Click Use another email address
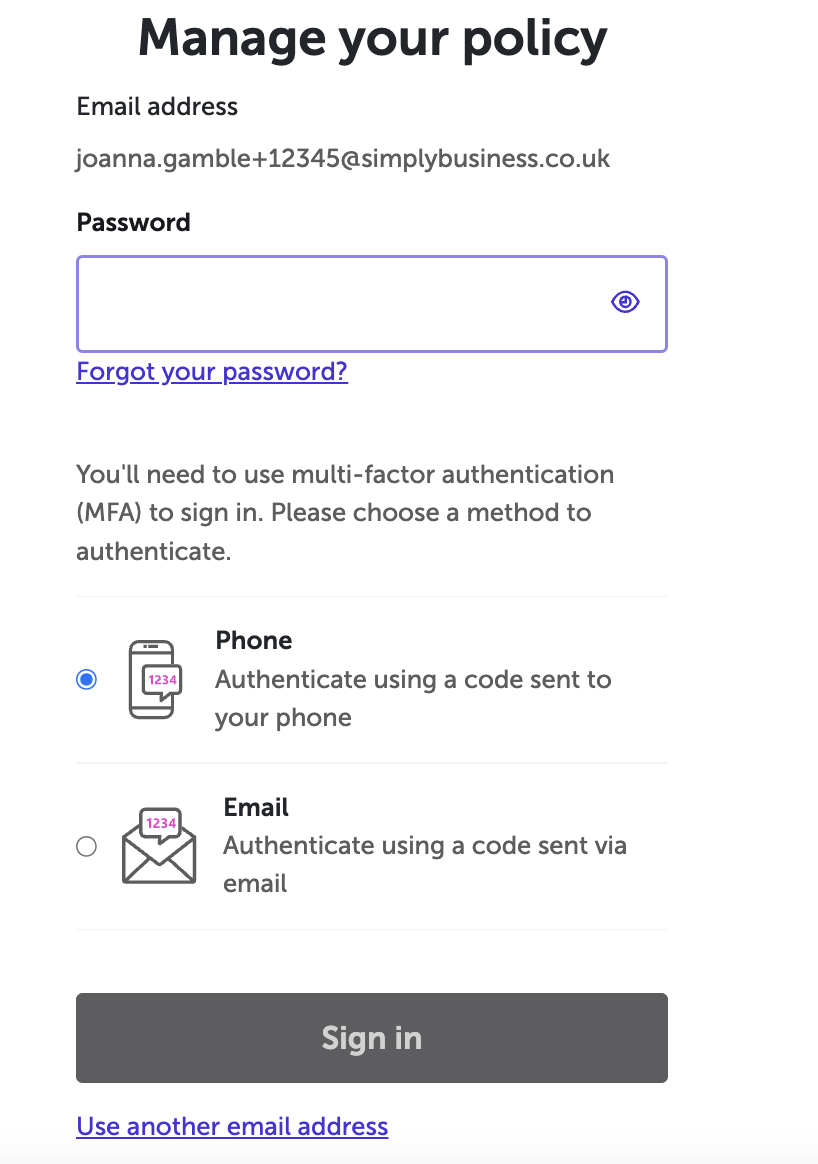Image resolution: width=818 pixels, height=1164 pixels. 232,1126
